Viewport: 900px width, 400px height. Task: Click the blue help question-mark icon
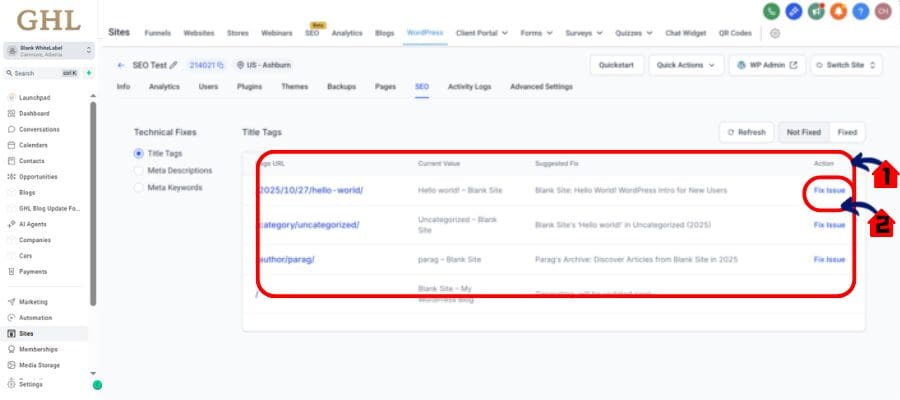tap(861, 11)
